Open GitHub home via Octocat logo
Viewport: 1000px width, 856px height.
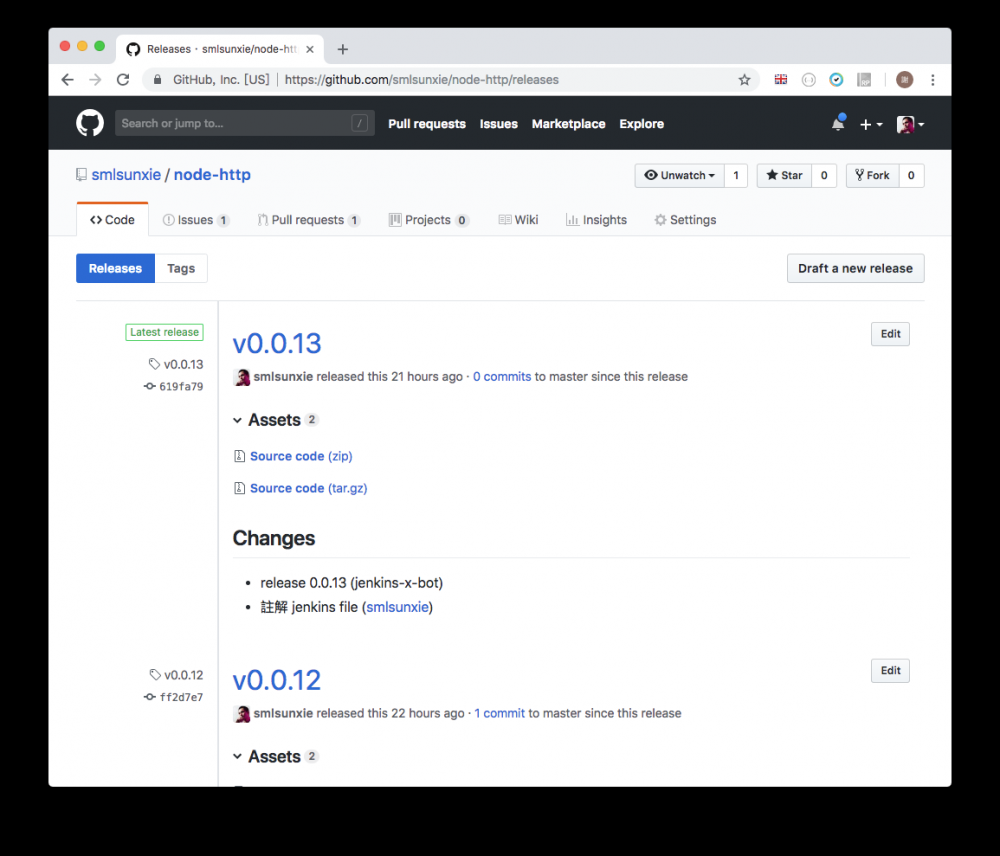point(90,123)
